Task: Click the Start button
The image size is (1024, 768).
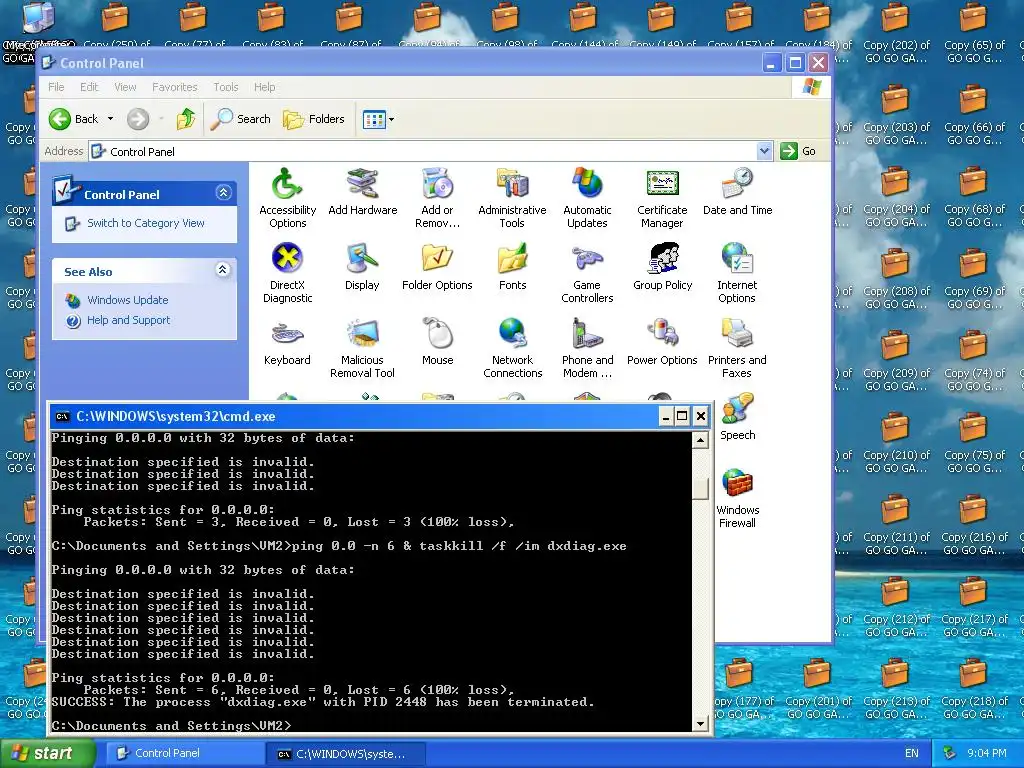Action: [x=47, y=753]
